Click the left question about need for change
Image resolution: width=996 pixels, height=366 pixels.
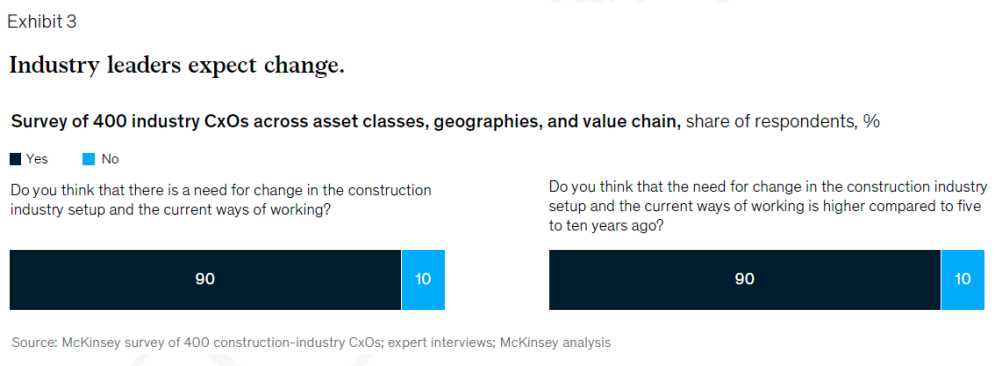tap(220, 200)
